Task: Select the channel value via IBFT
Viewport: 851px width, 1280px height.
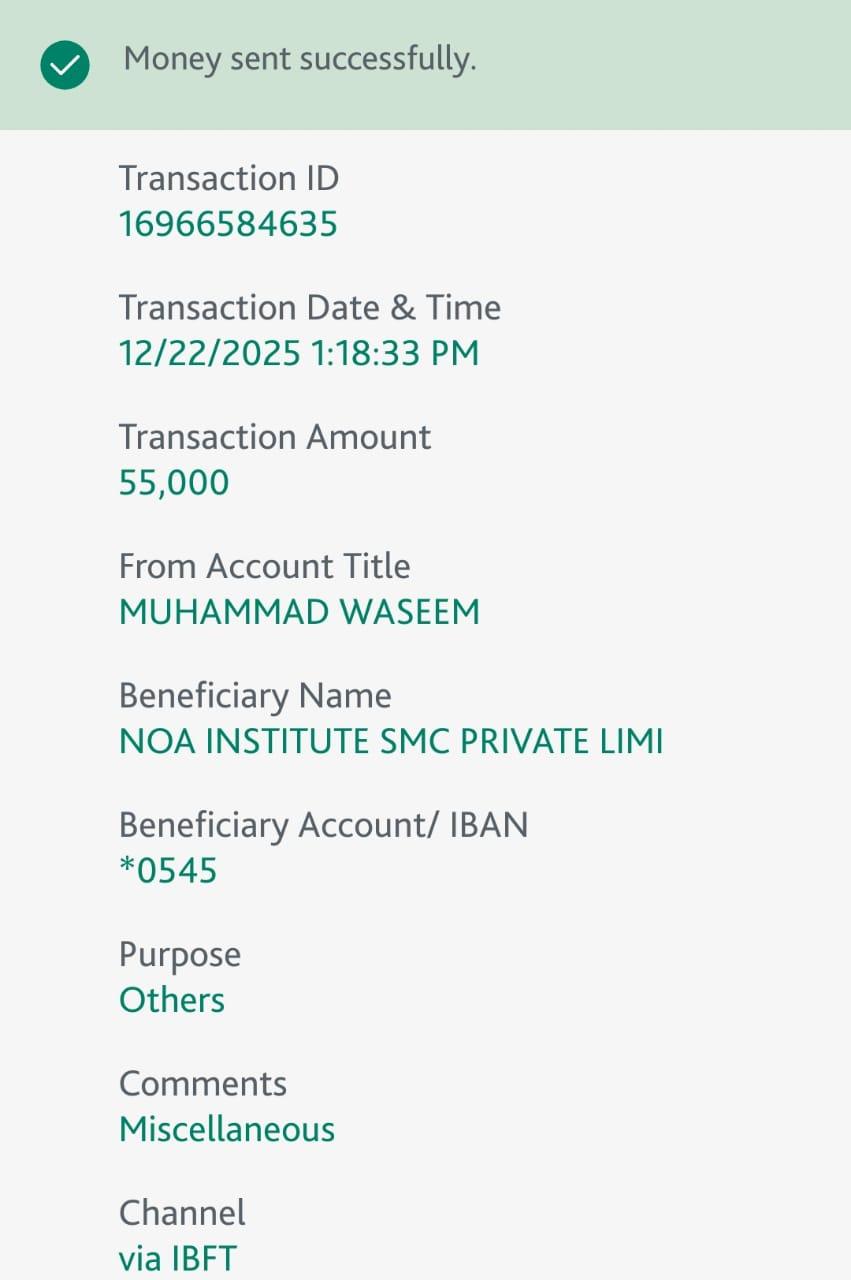Action: 178,1259
